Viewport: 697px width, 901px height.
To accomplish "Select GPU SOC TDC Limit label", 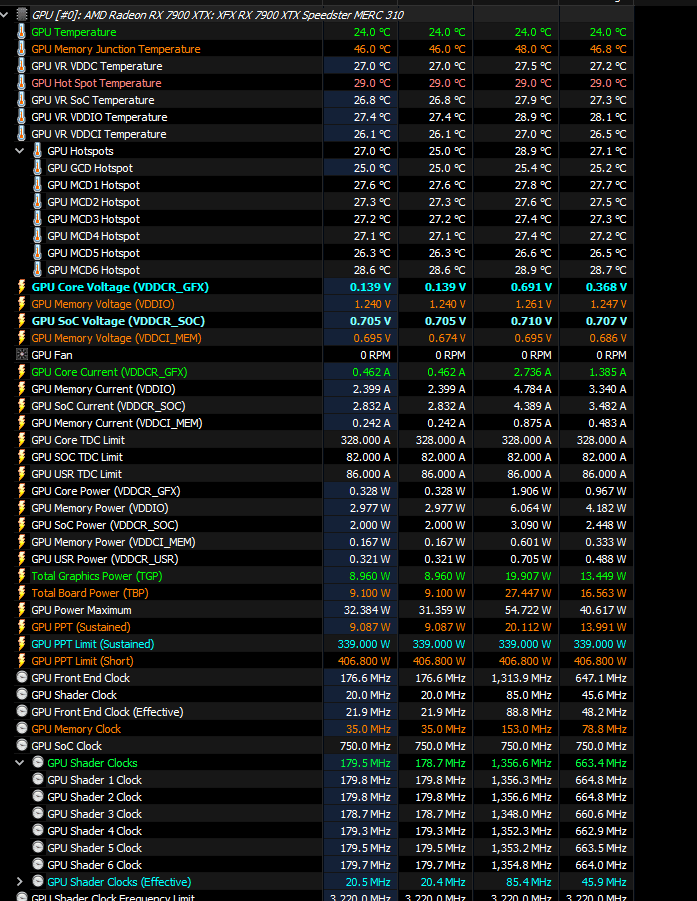I will (77, 457).
